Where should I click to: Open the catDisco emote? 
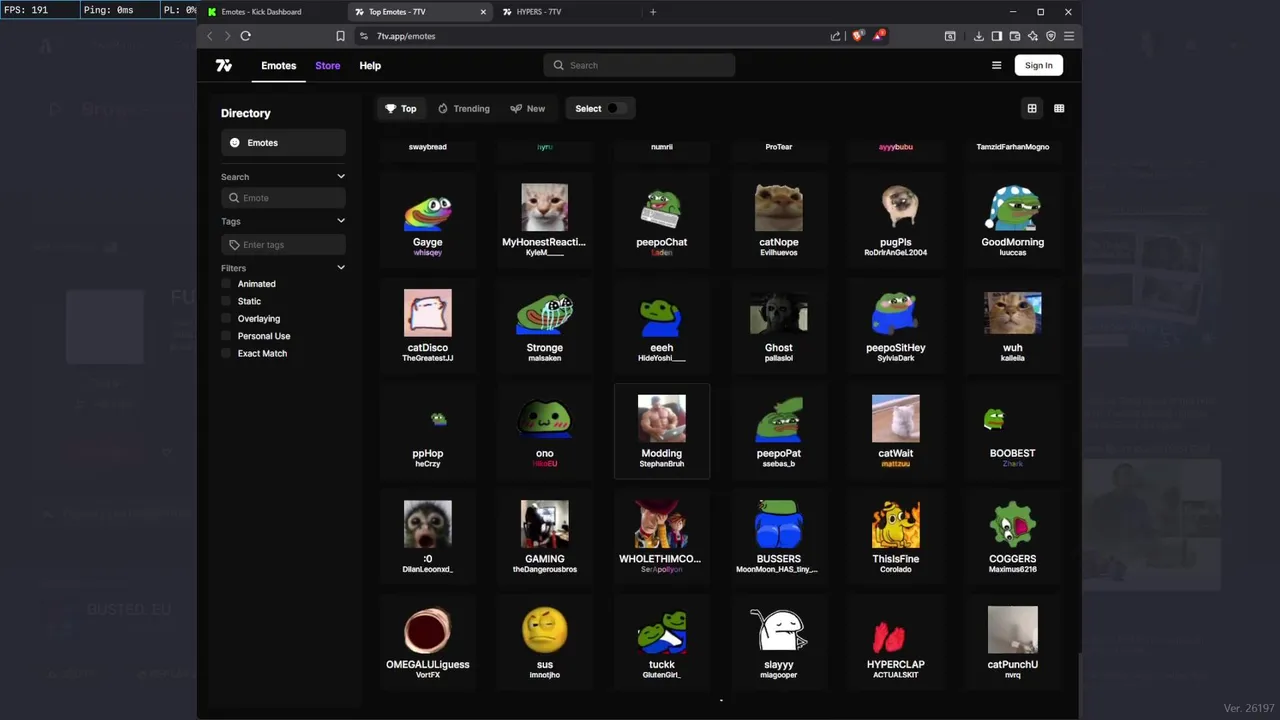(x=428, y=325)
